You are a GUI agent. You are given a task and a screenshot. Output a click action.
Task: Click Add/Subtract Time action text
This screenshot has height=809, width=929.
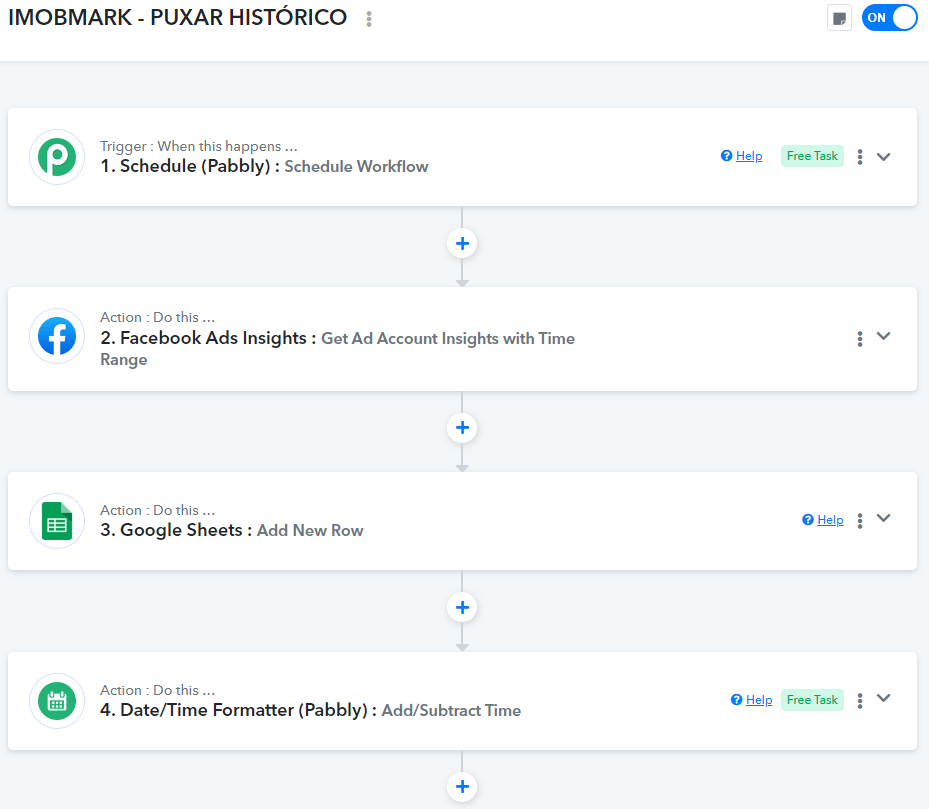451,711
